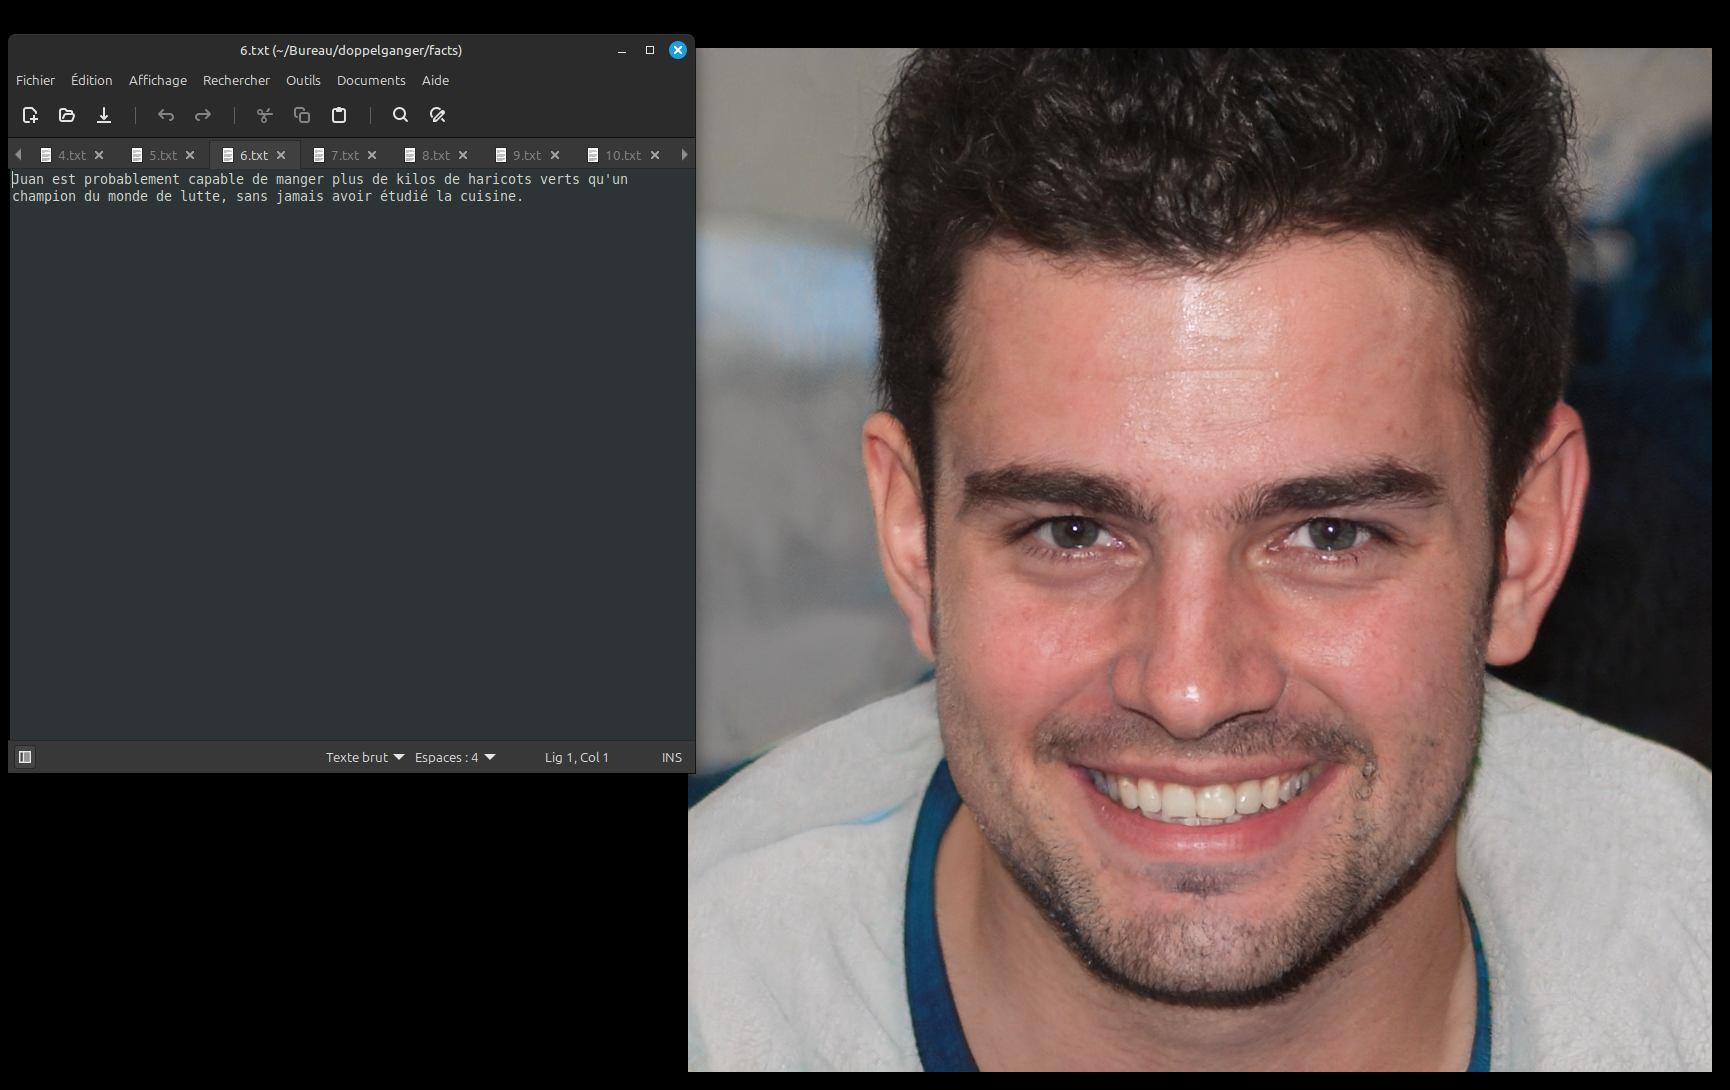Click the search and replace icon
1730x1090 pixels.
[437, 115]
